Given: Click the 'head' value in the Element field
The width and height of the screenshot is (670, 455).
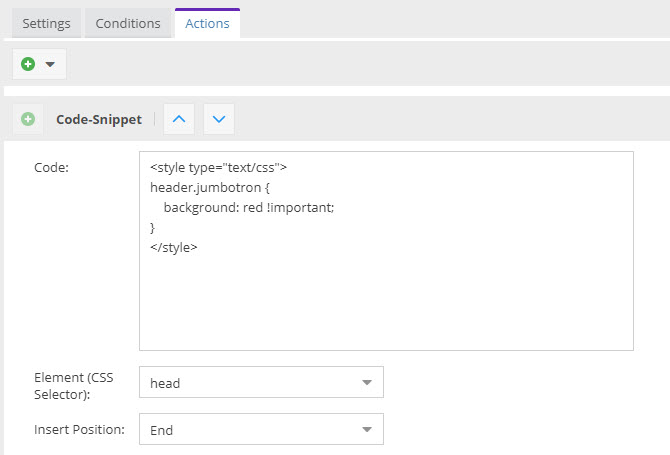Looking at the screenshot, I should click(165, 383).
